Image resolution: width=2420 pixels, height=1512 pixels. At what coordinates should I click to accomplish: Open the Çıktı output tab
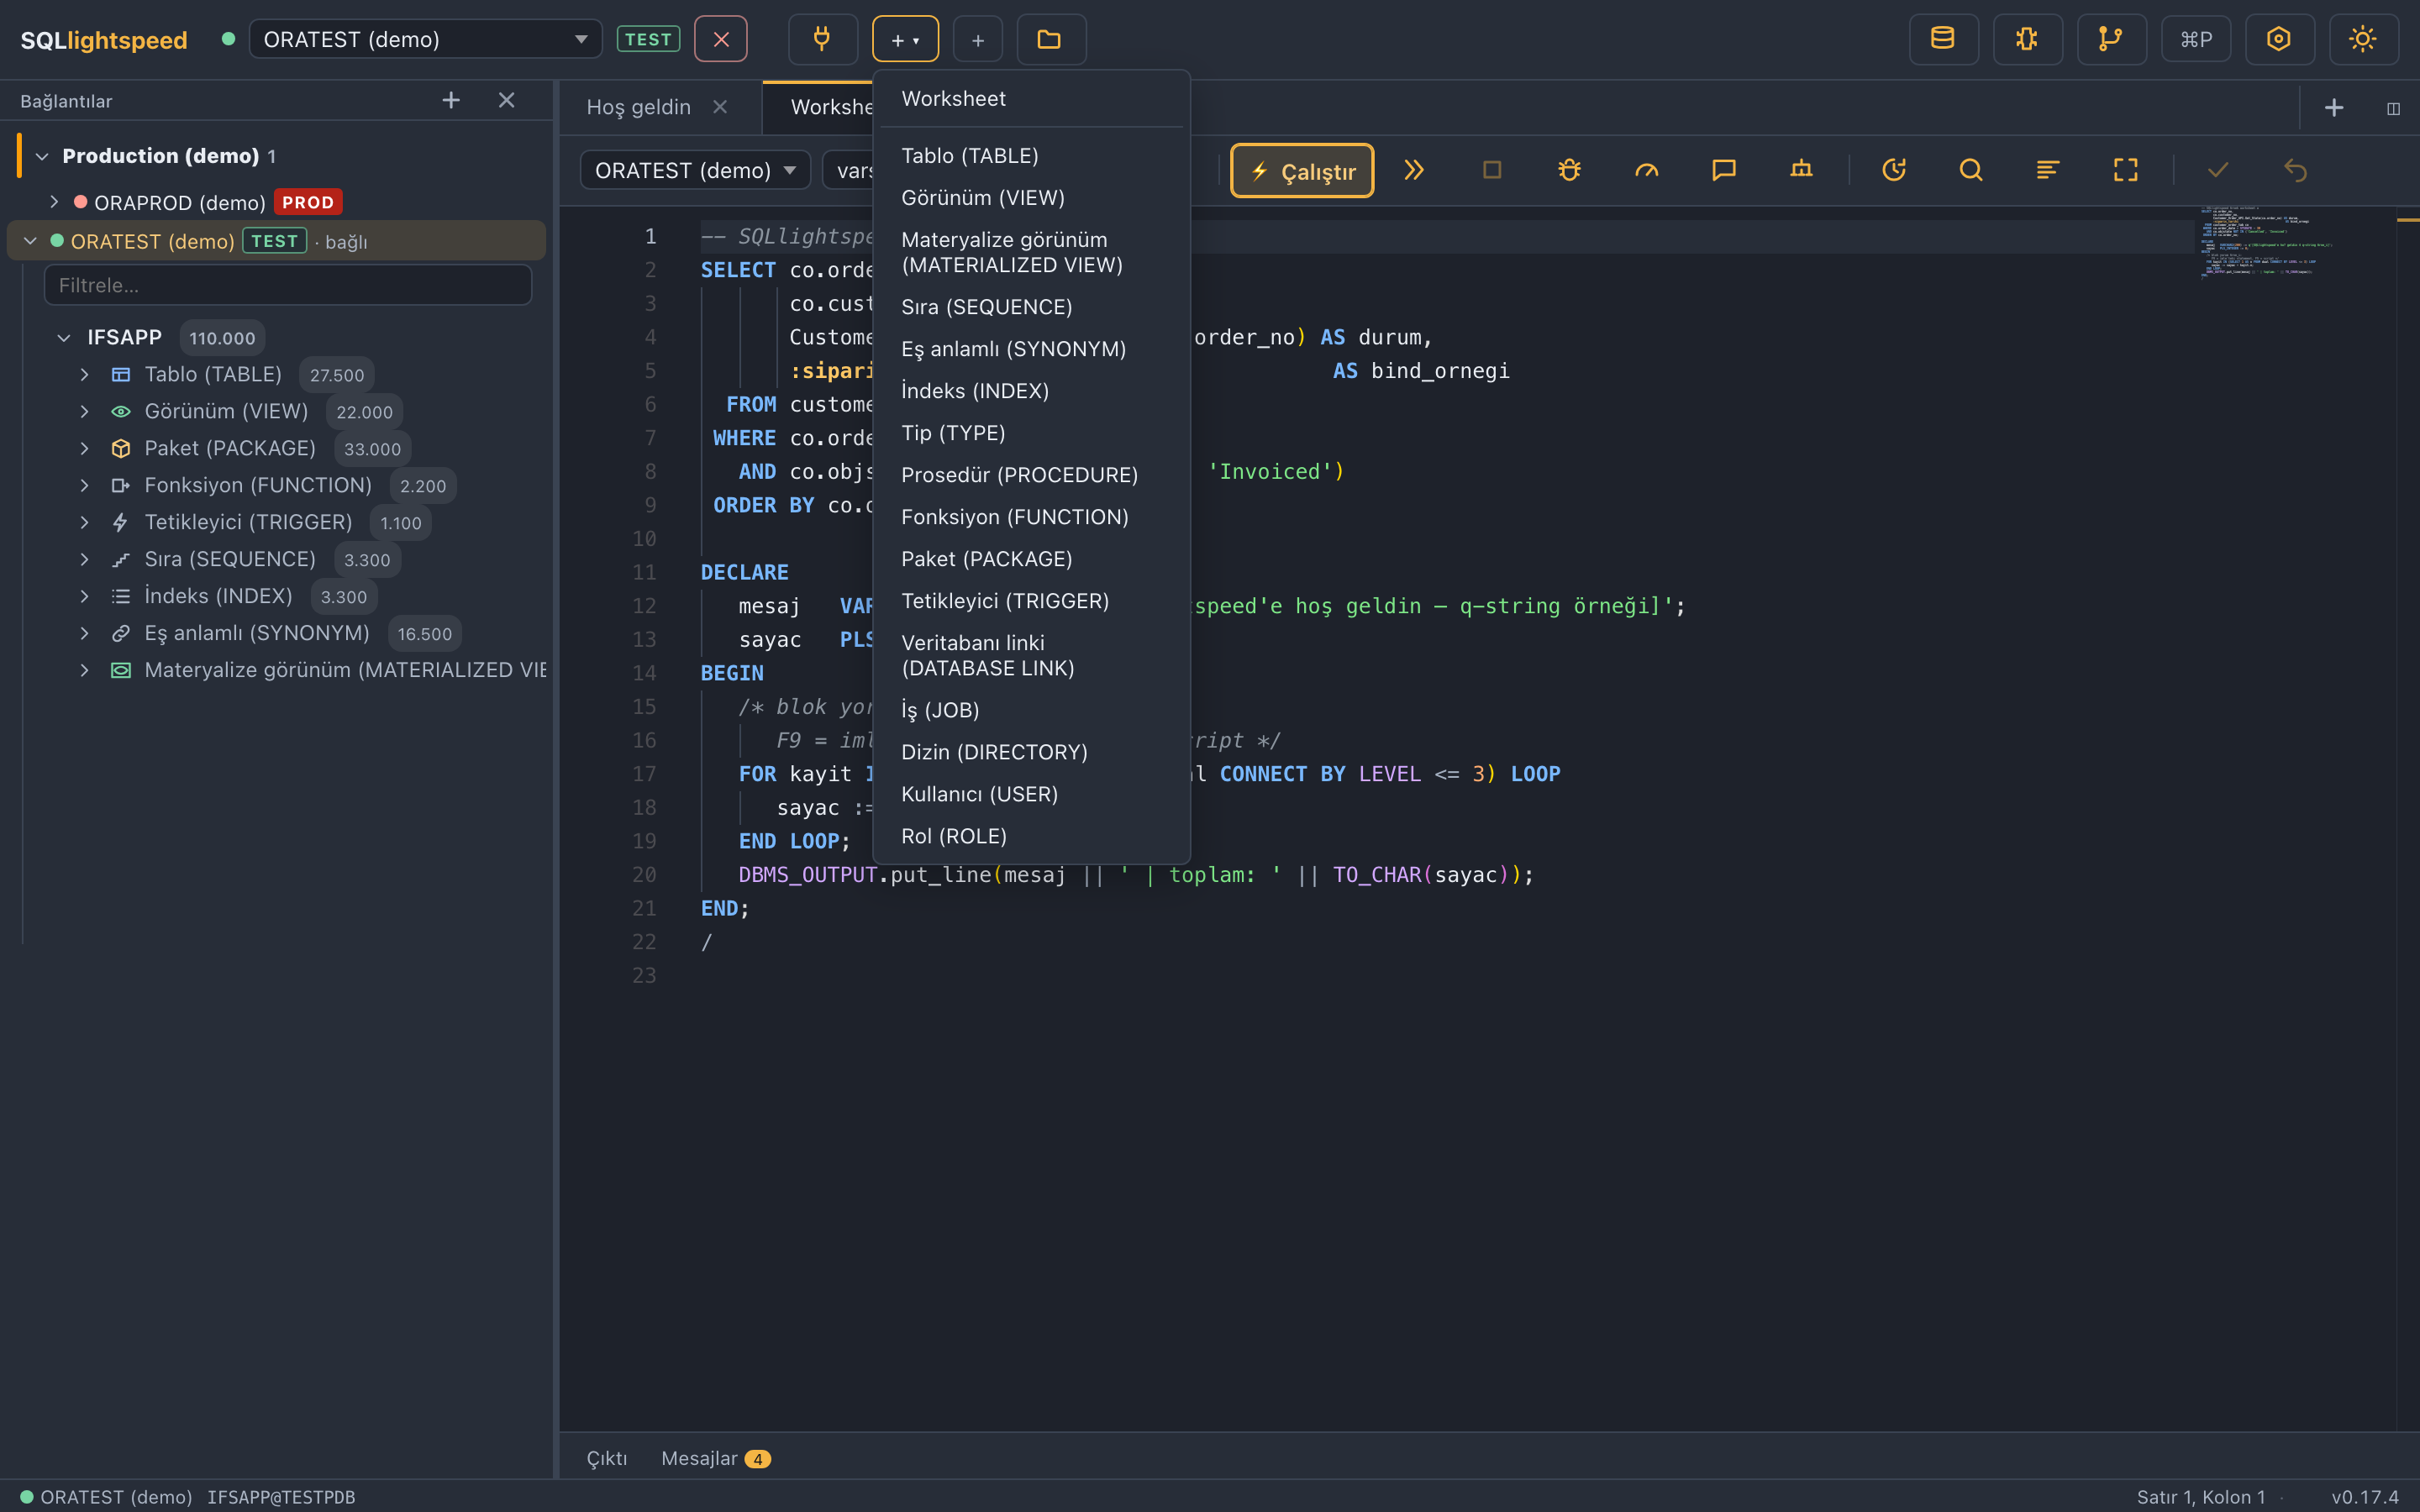(x=607, y=1458)
